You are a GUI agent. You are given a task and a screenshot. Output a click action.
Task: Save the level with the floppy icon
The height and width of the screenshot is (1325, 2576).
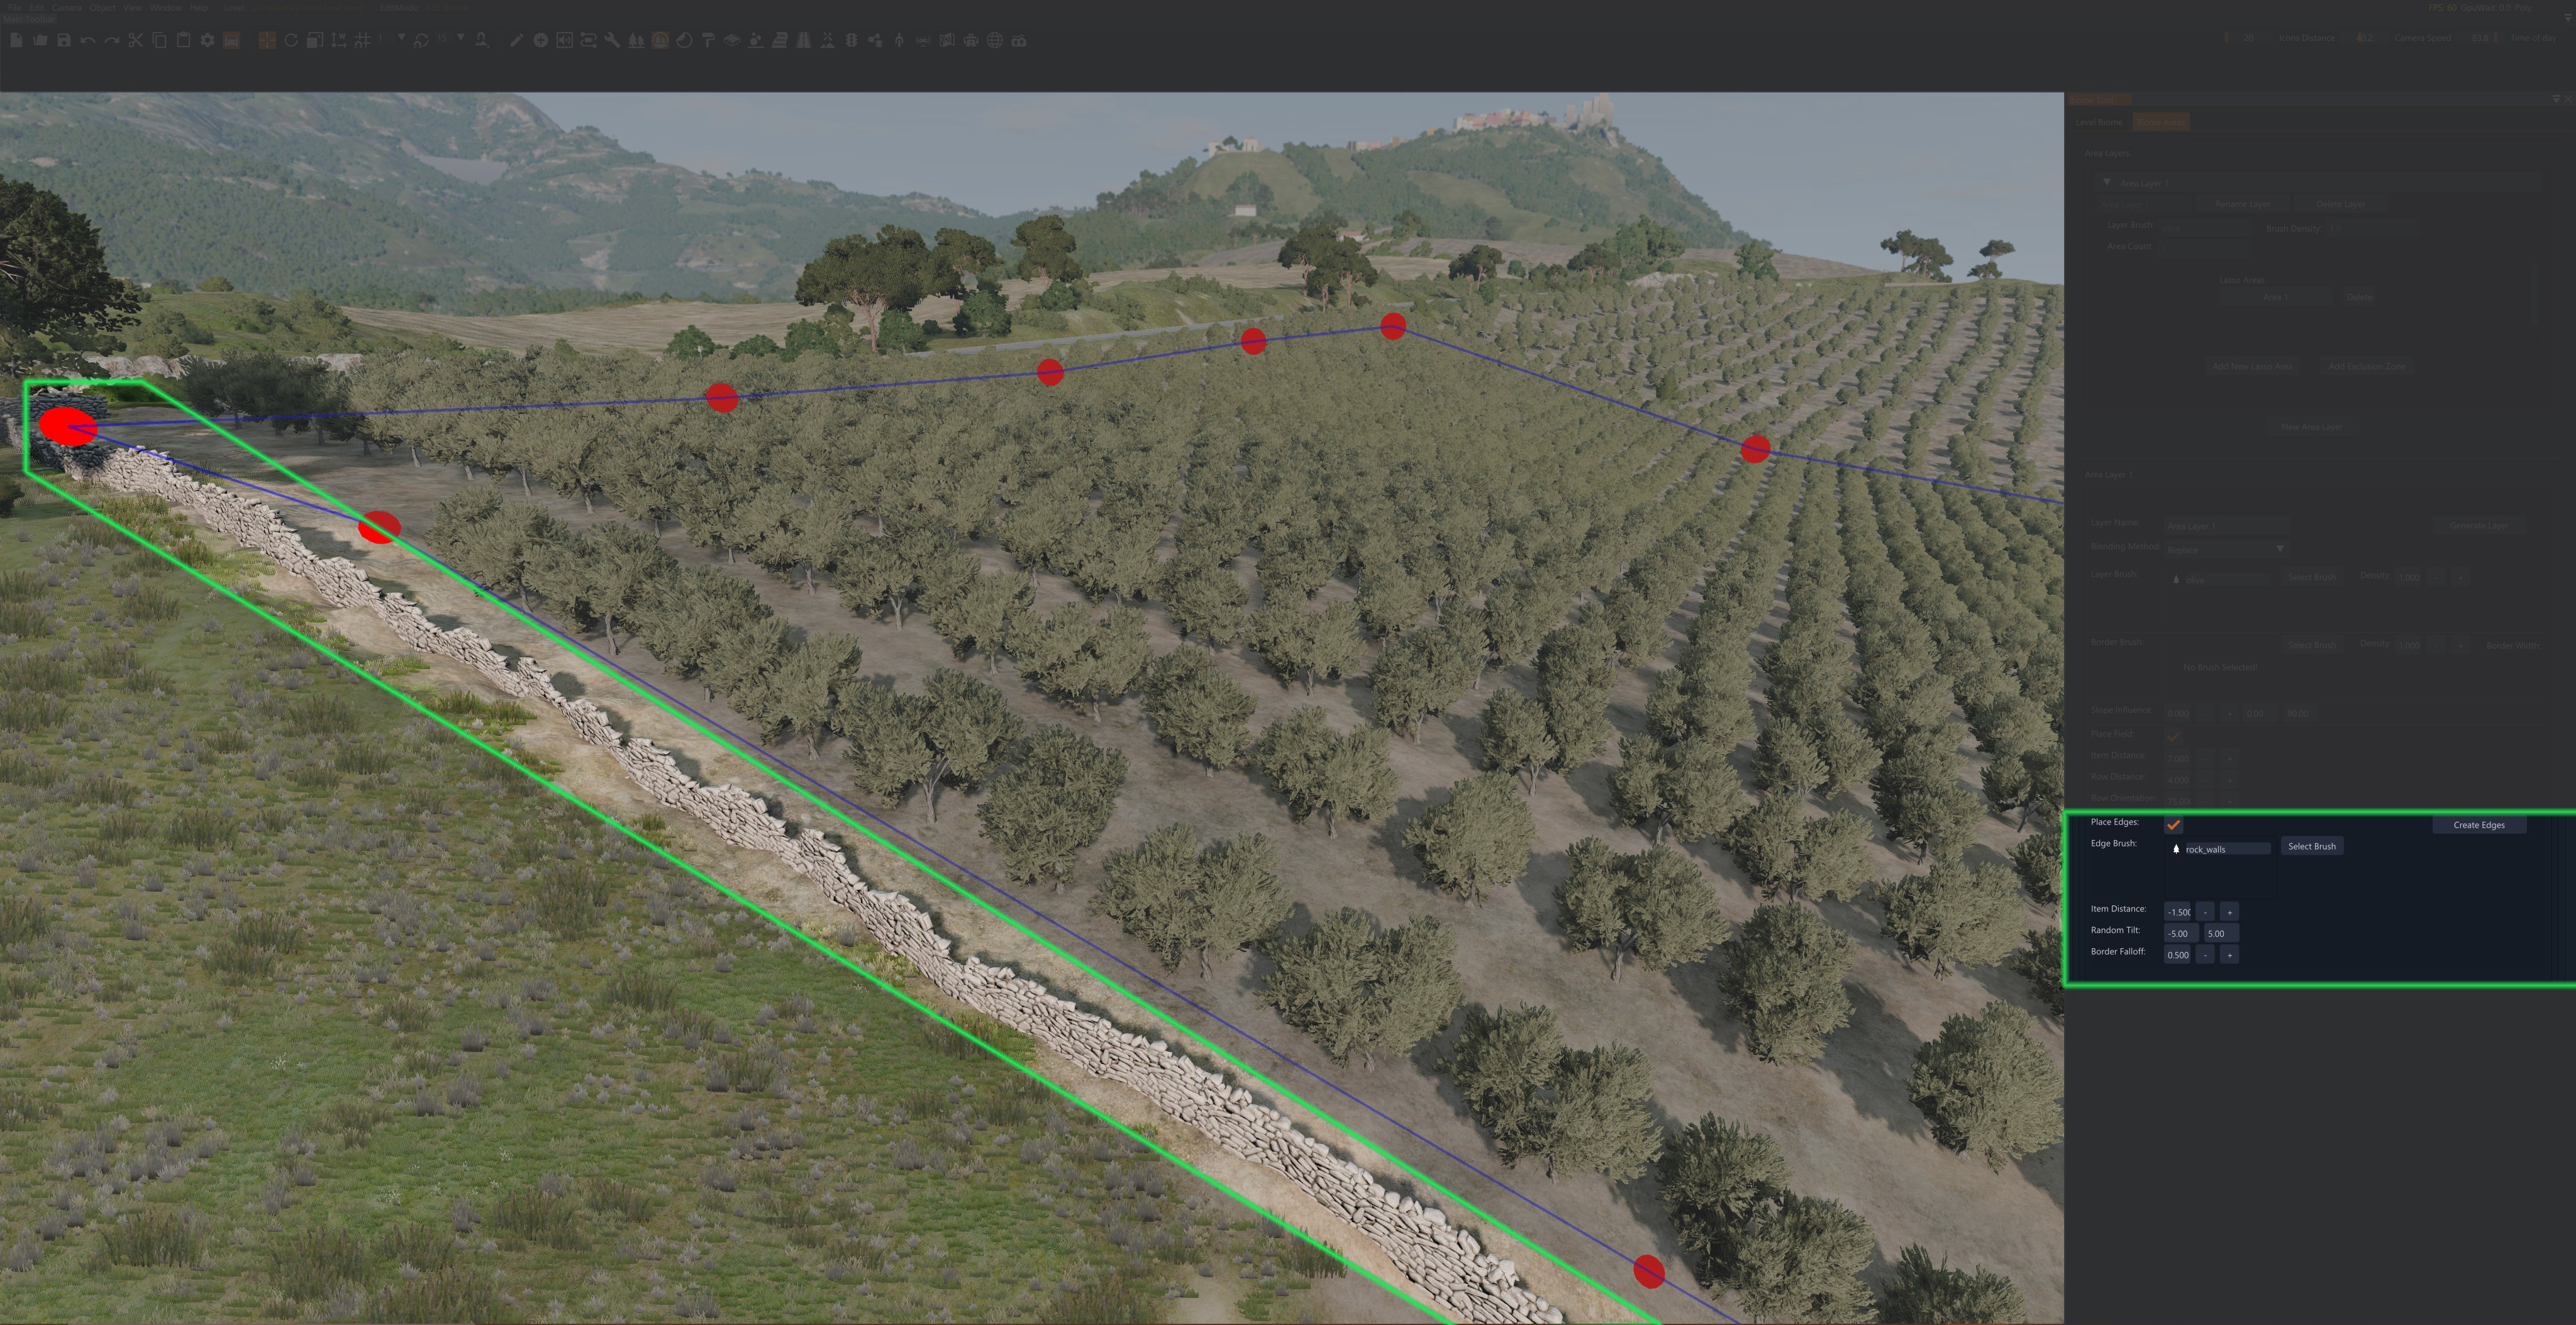[64, 40]
